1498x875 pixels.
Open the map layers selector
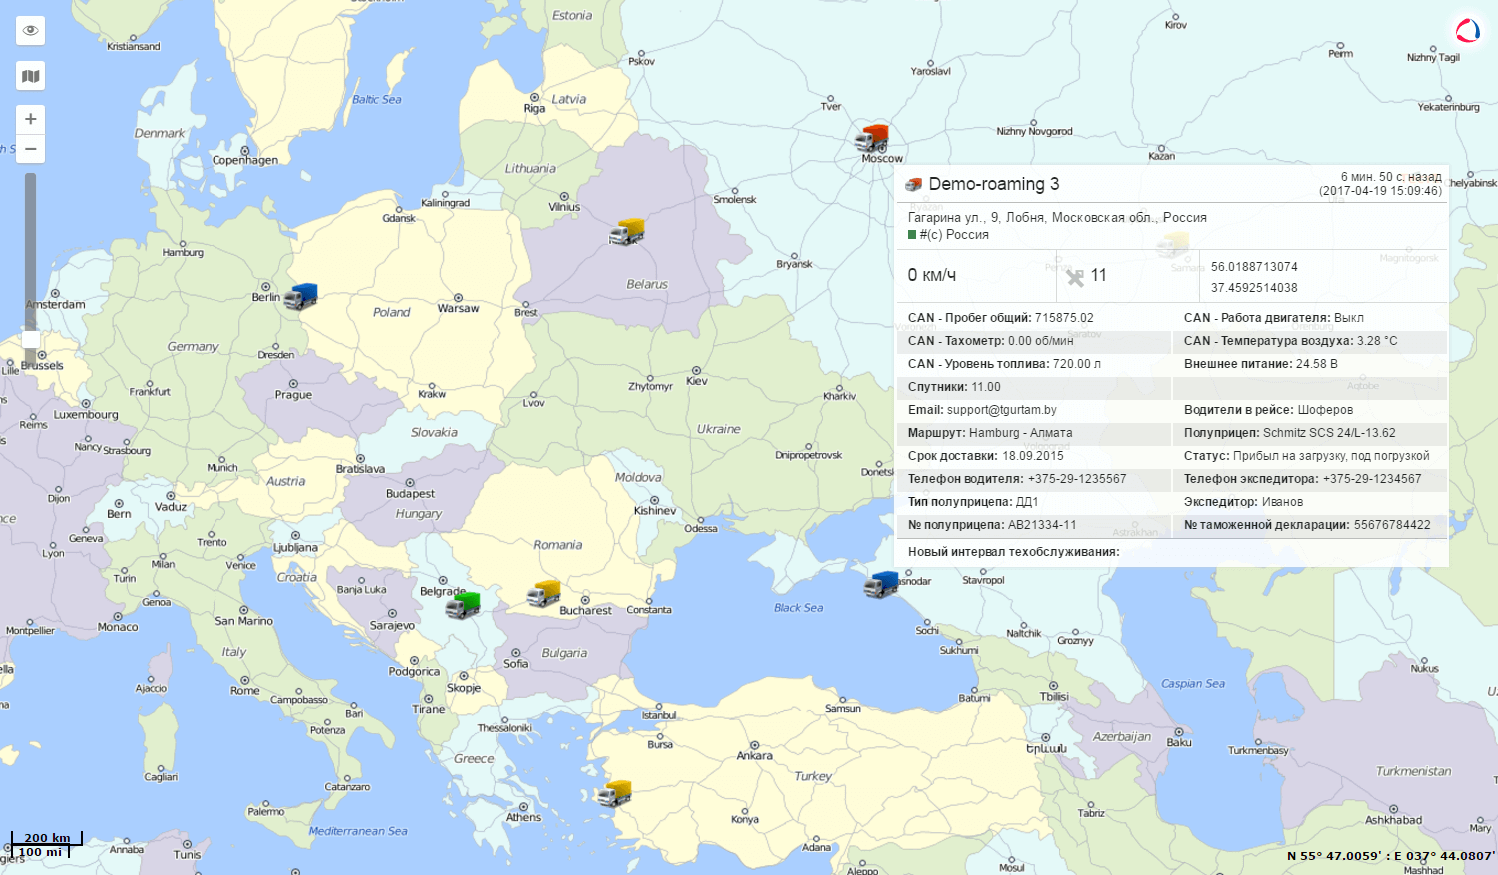pos(31,76)
